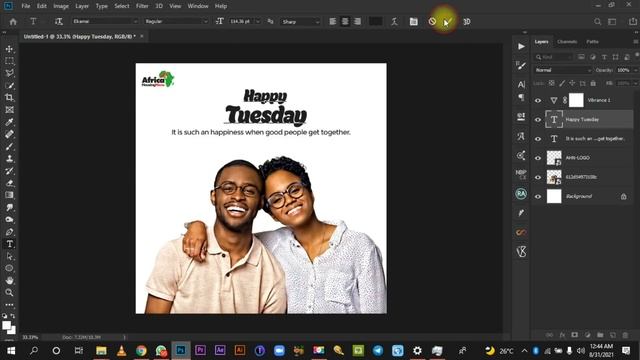Viewport: 640px width, 360px height.
Task: Toggle lock transparent pixels
Action: click(551, 83)
